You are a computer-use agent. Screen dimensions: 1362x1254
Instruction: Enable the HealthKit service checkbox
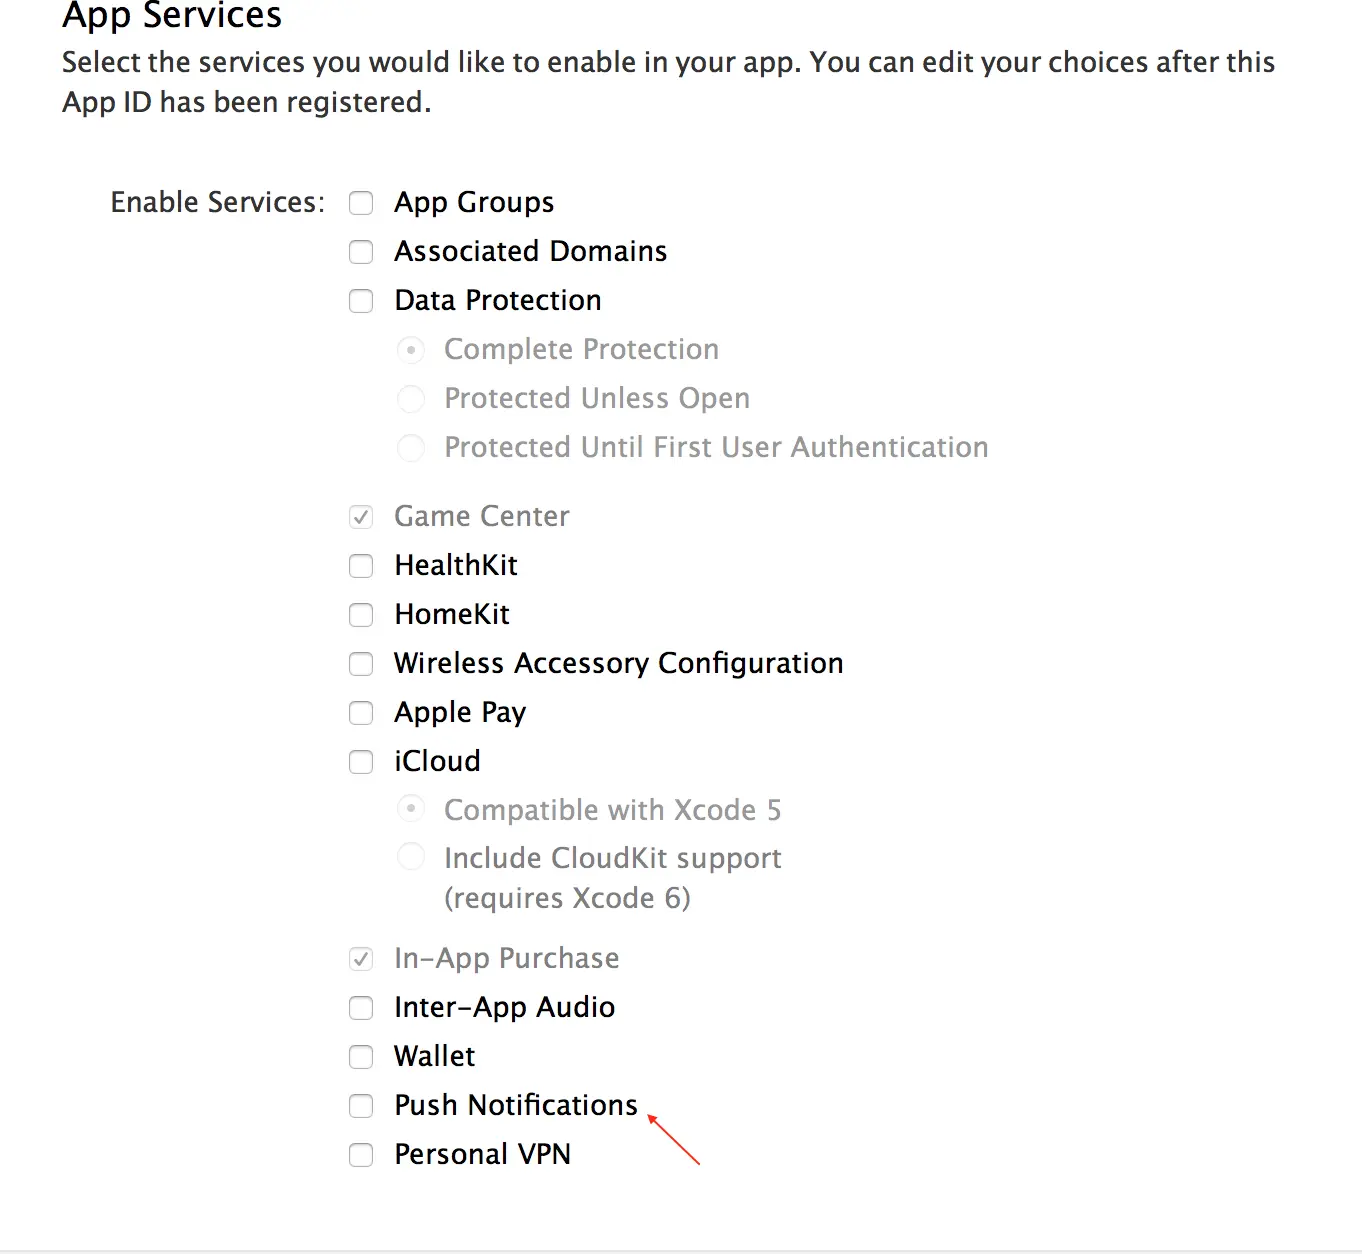tap(361, 566)
